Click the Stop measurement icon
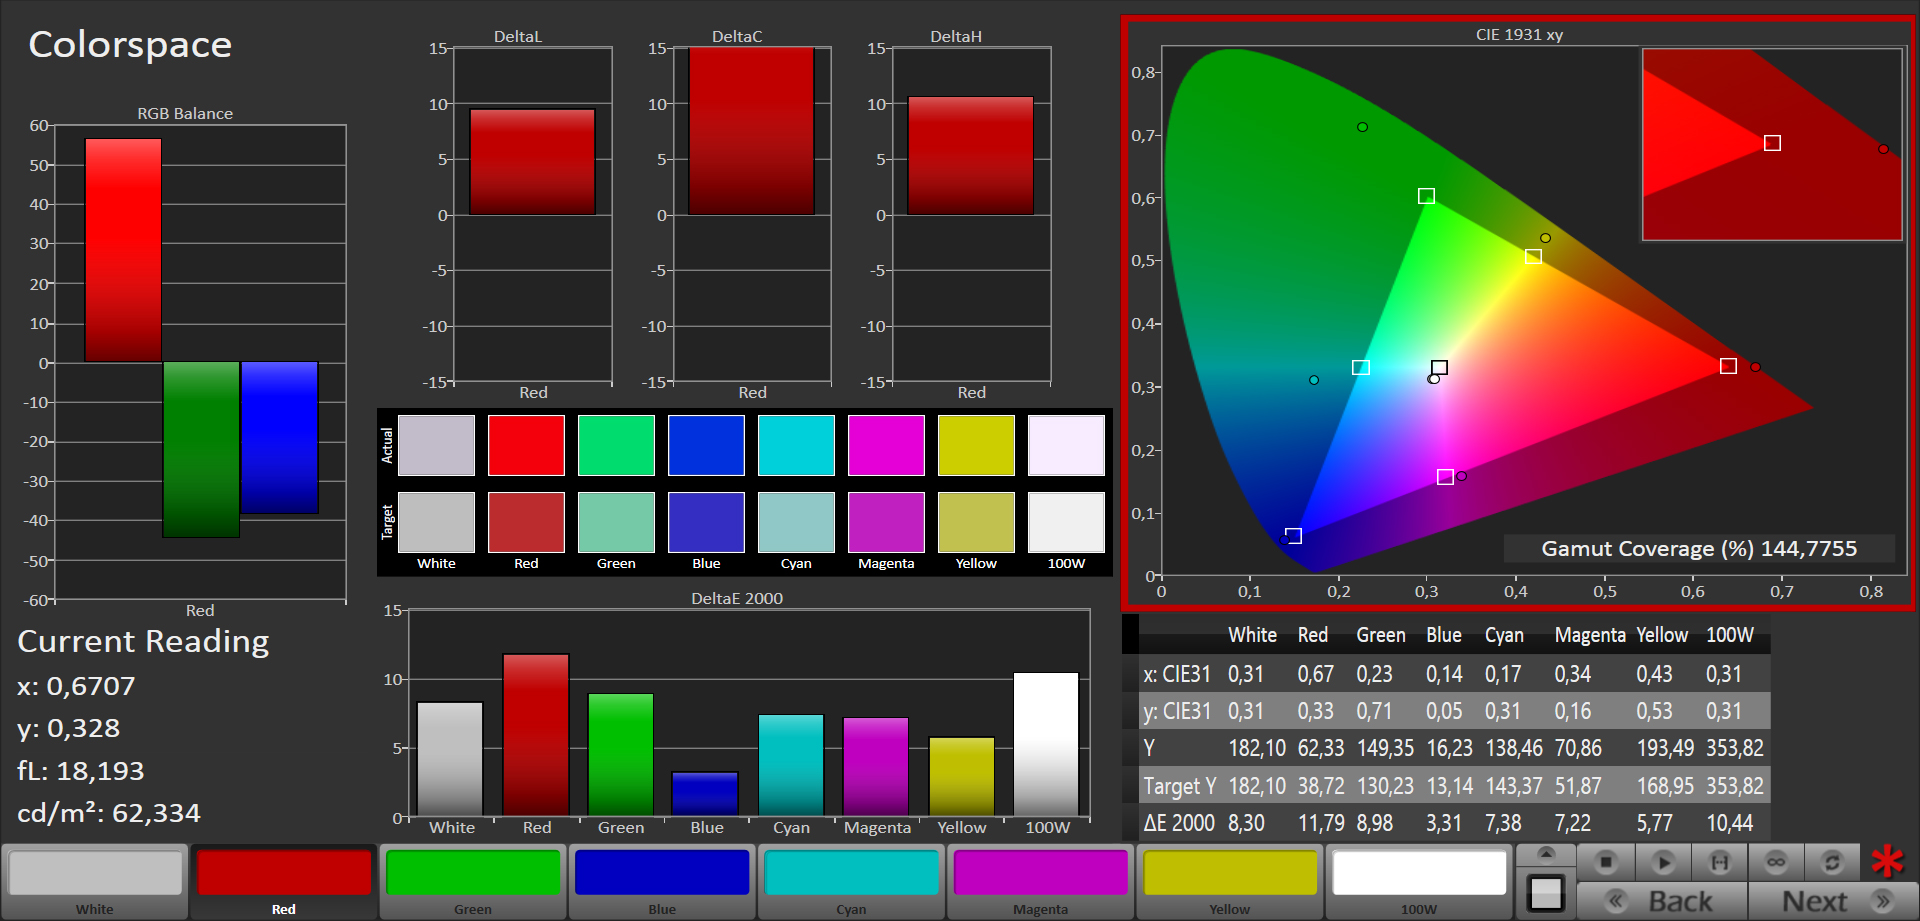 click(x=1605, y=862)
